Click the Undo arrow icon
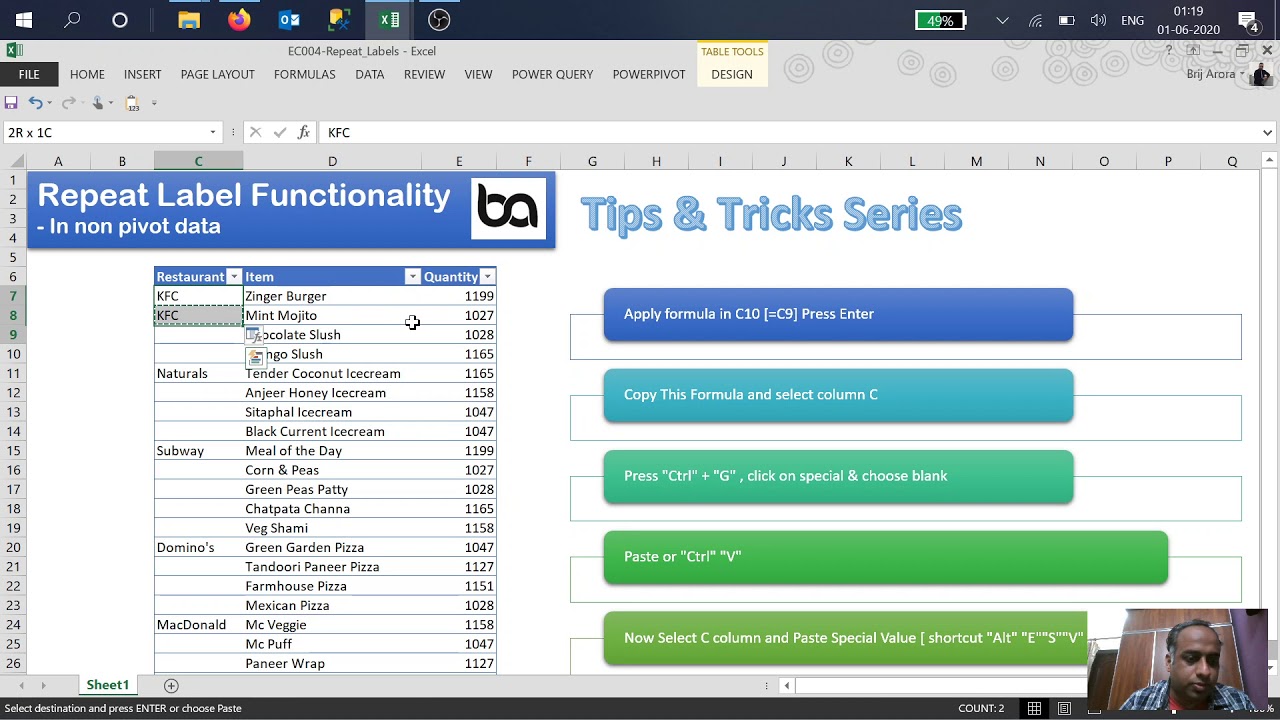Image resolution: width=1280 pixels, height=720 pixels. [35, 103]
